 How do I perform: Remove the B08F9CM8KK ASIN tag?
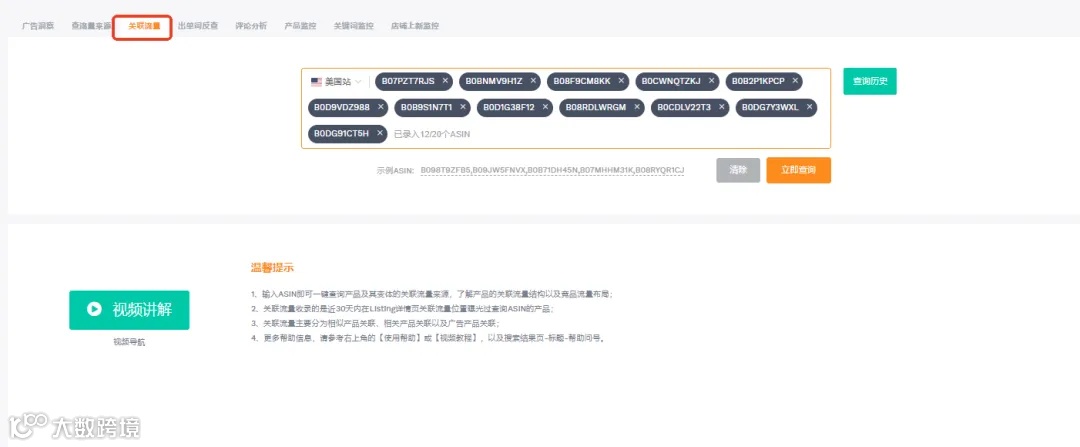click(621, 81)
